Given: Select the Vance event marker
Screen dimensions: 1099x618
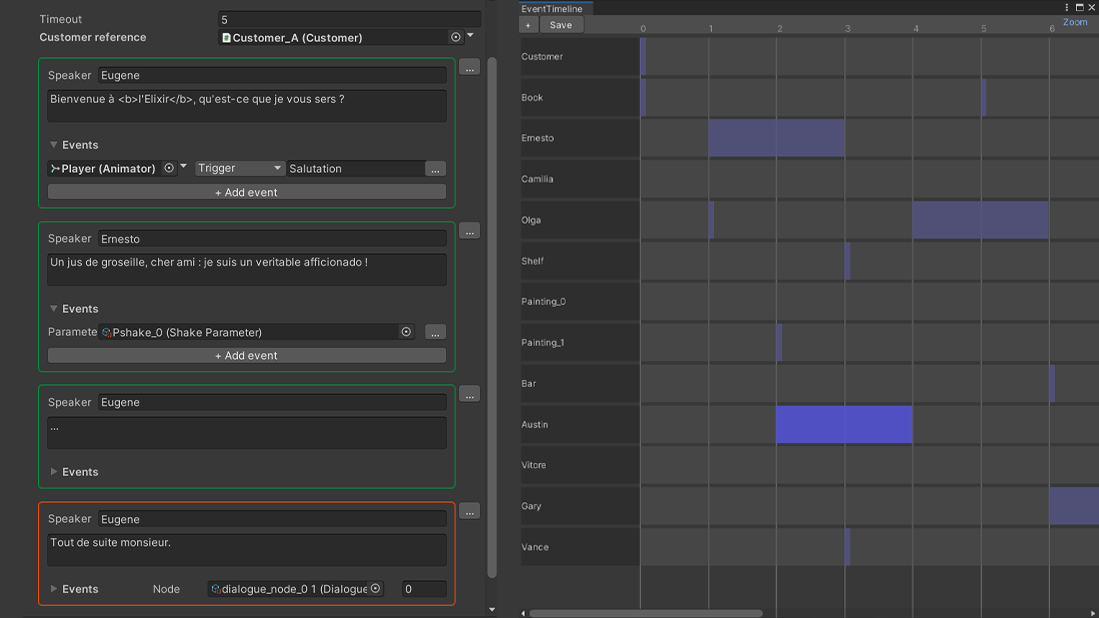Looking at the screenshot, I should coord(847,547).
